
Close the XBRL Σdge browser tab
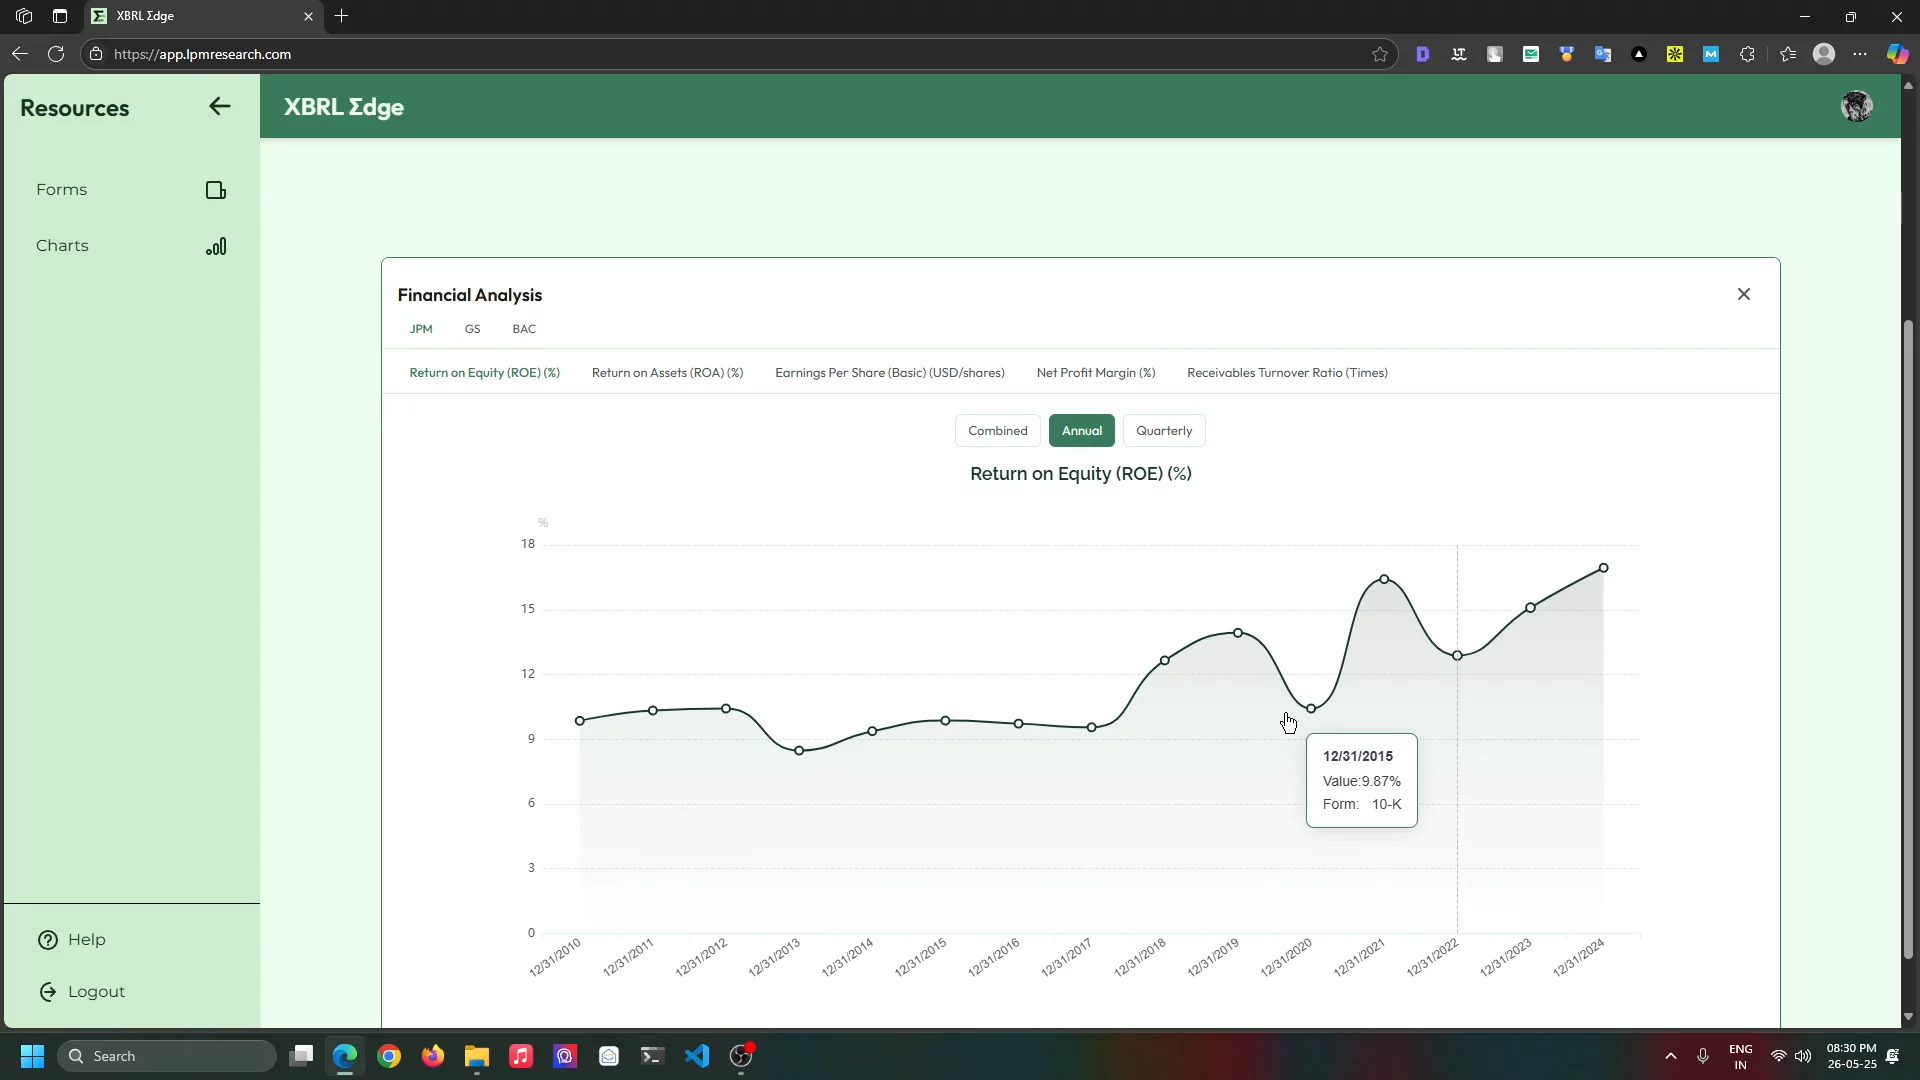point(308,16)
